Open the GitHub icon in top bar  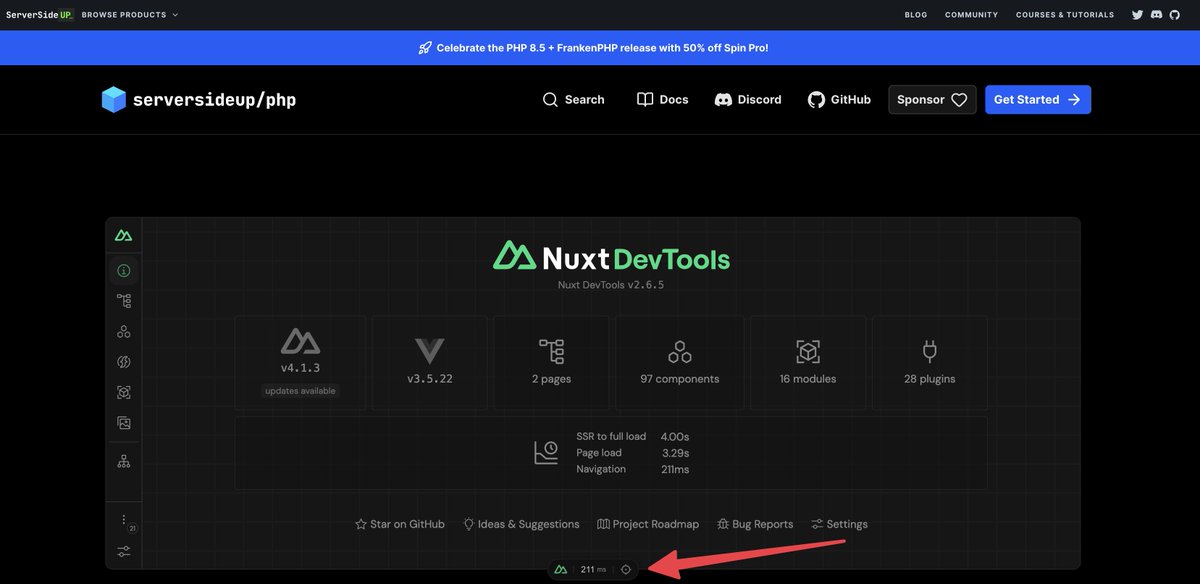pyautogui.click(x=1175, y=15)
